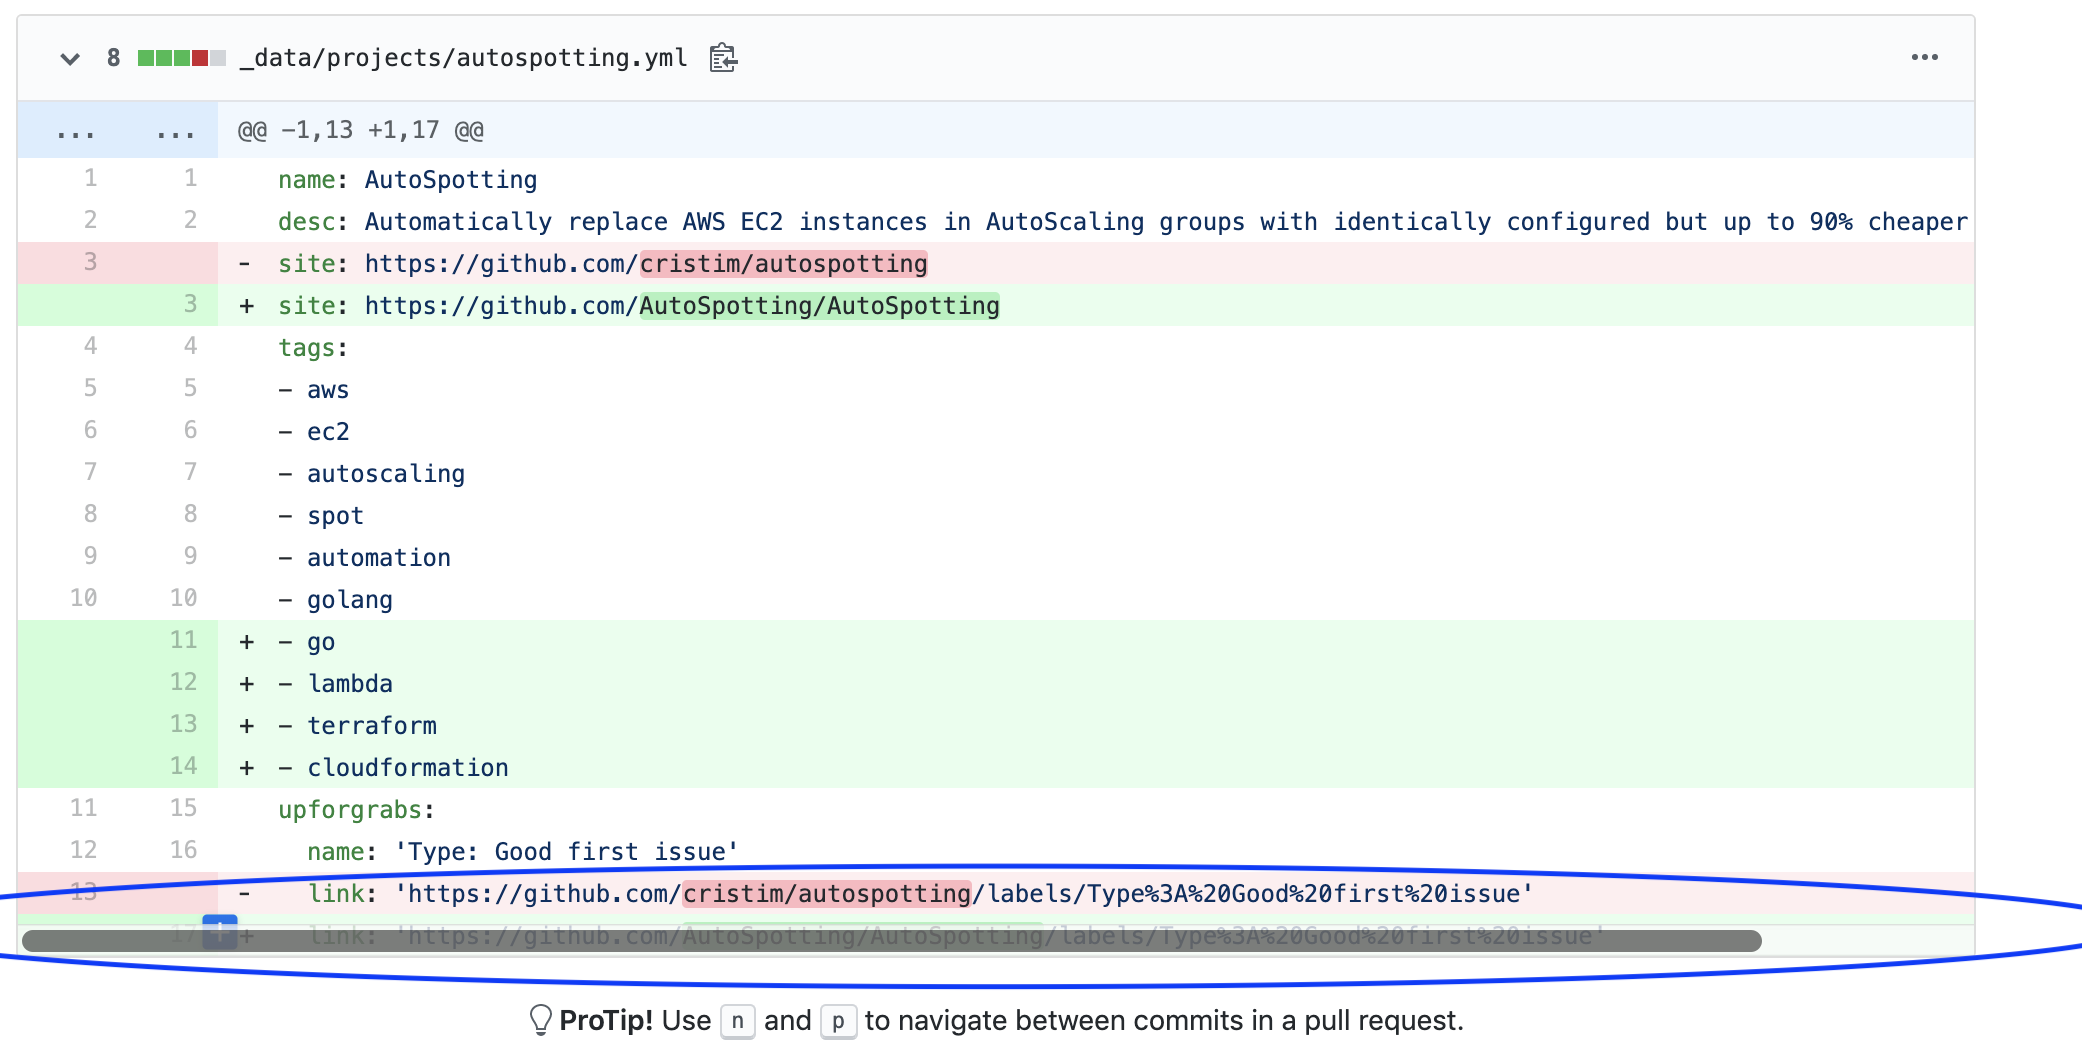Click deleted line number 3 in old column
The width and height of the screenshot is (2082, 1044).
click(x=89, y=262)
